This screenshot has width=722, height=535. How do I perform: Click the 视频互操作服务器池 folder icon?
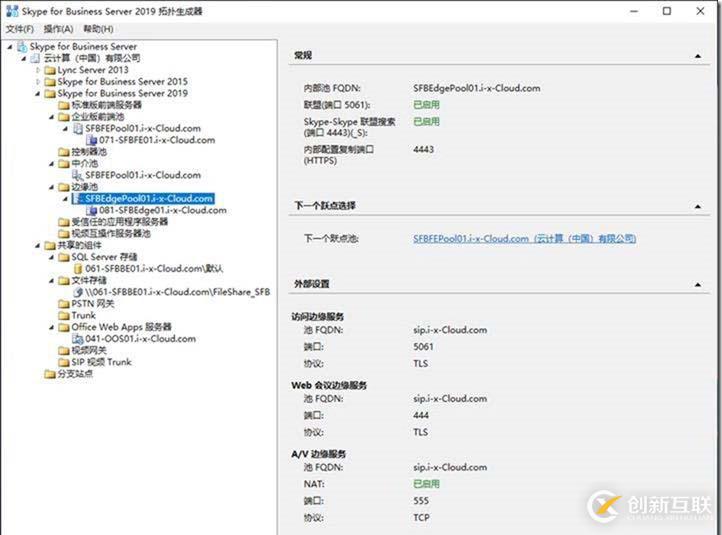click(x=64, y=233)
